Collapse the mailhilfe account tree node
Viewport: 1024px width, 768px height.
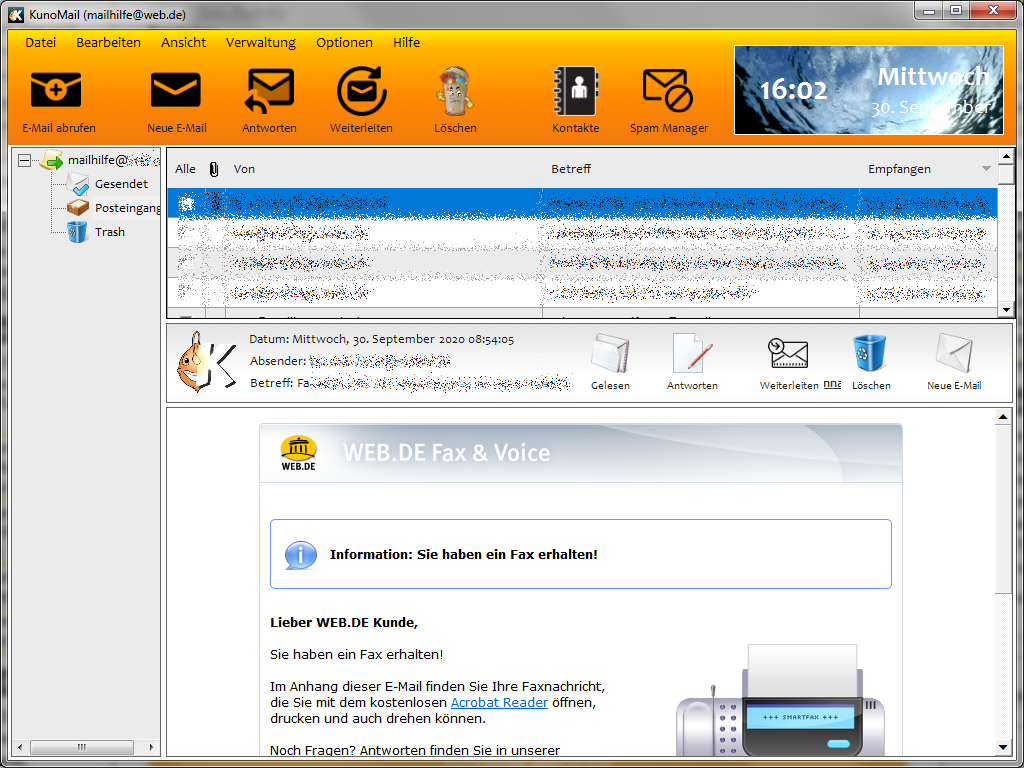[25, 160]
